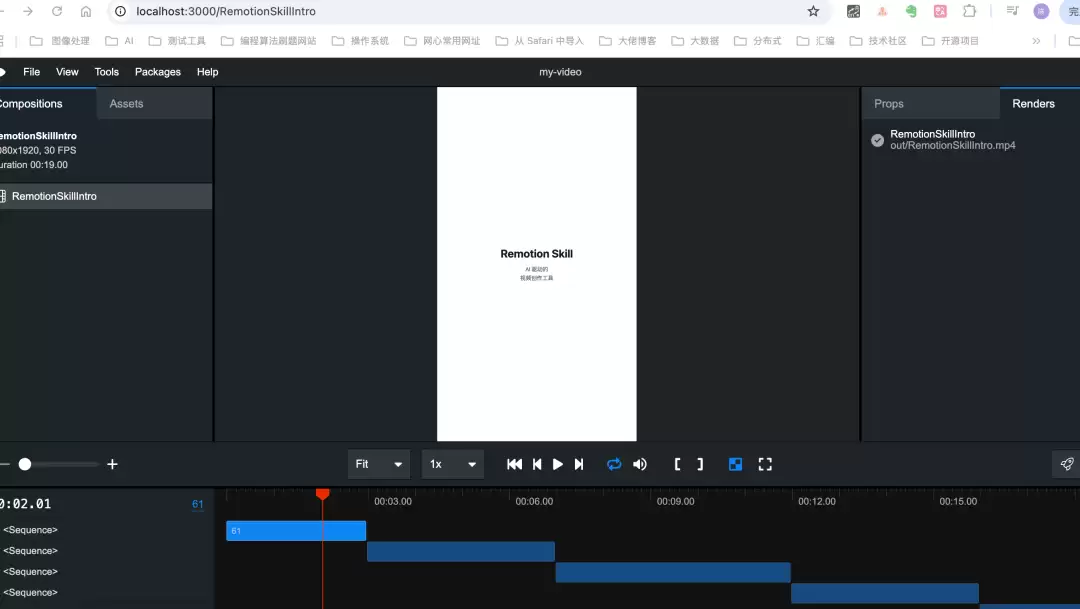Go forward in browser history

pos(28,11)
